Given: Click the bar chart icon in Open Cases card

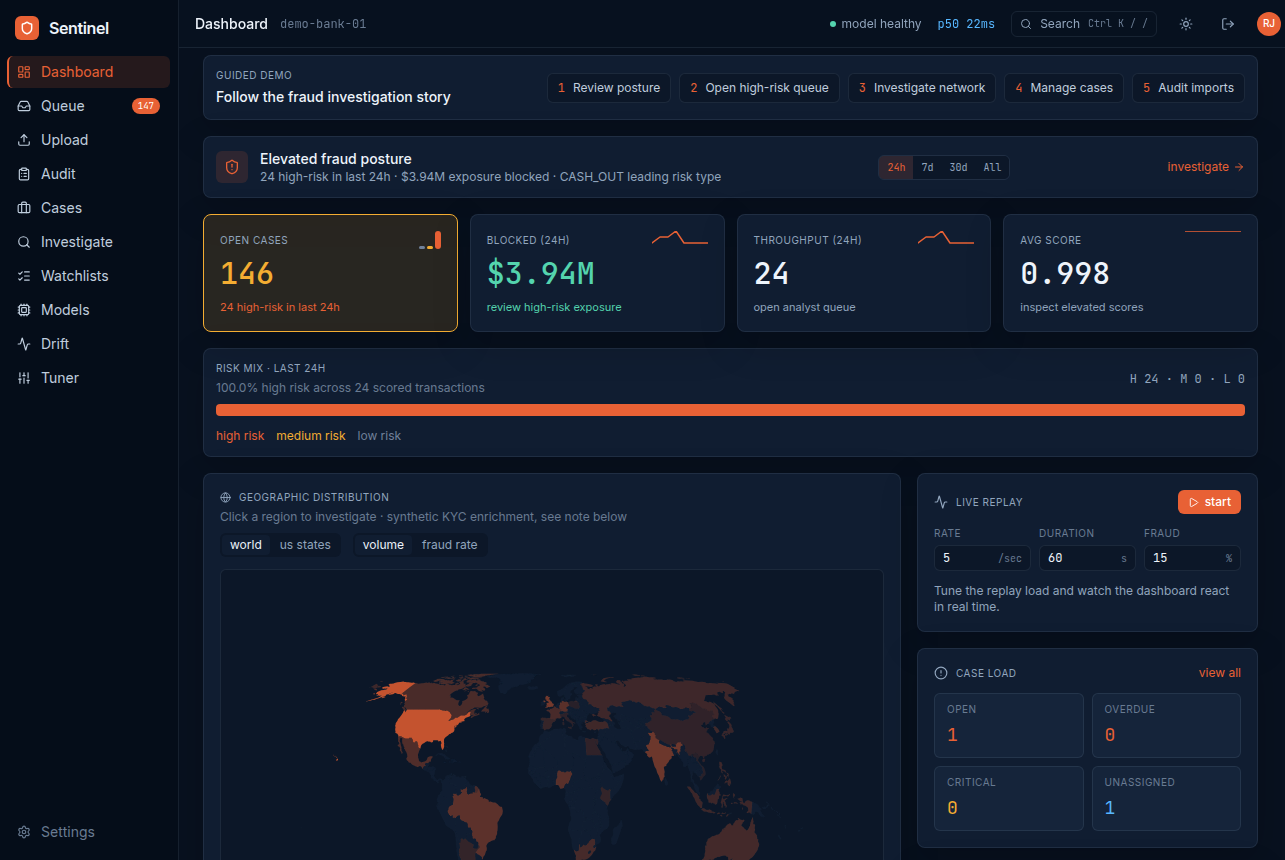Looking at the screenshot, I should tap(430, 241).
